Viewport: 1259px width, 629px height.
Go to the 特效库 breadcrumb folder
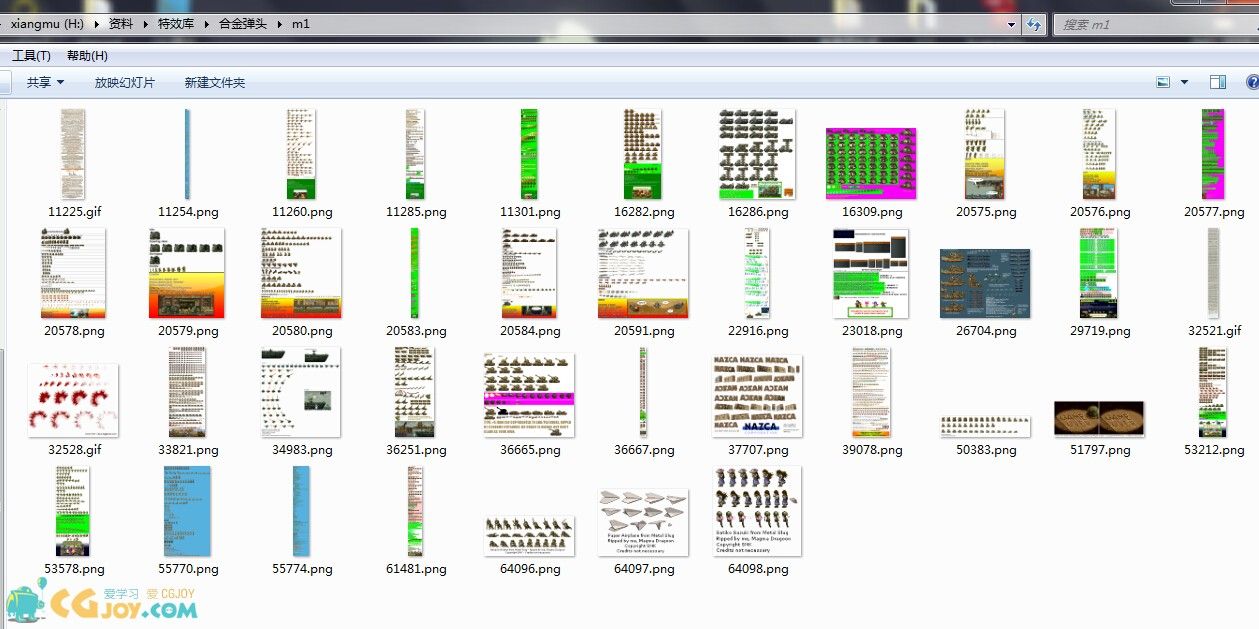click(x=177, y=24)
